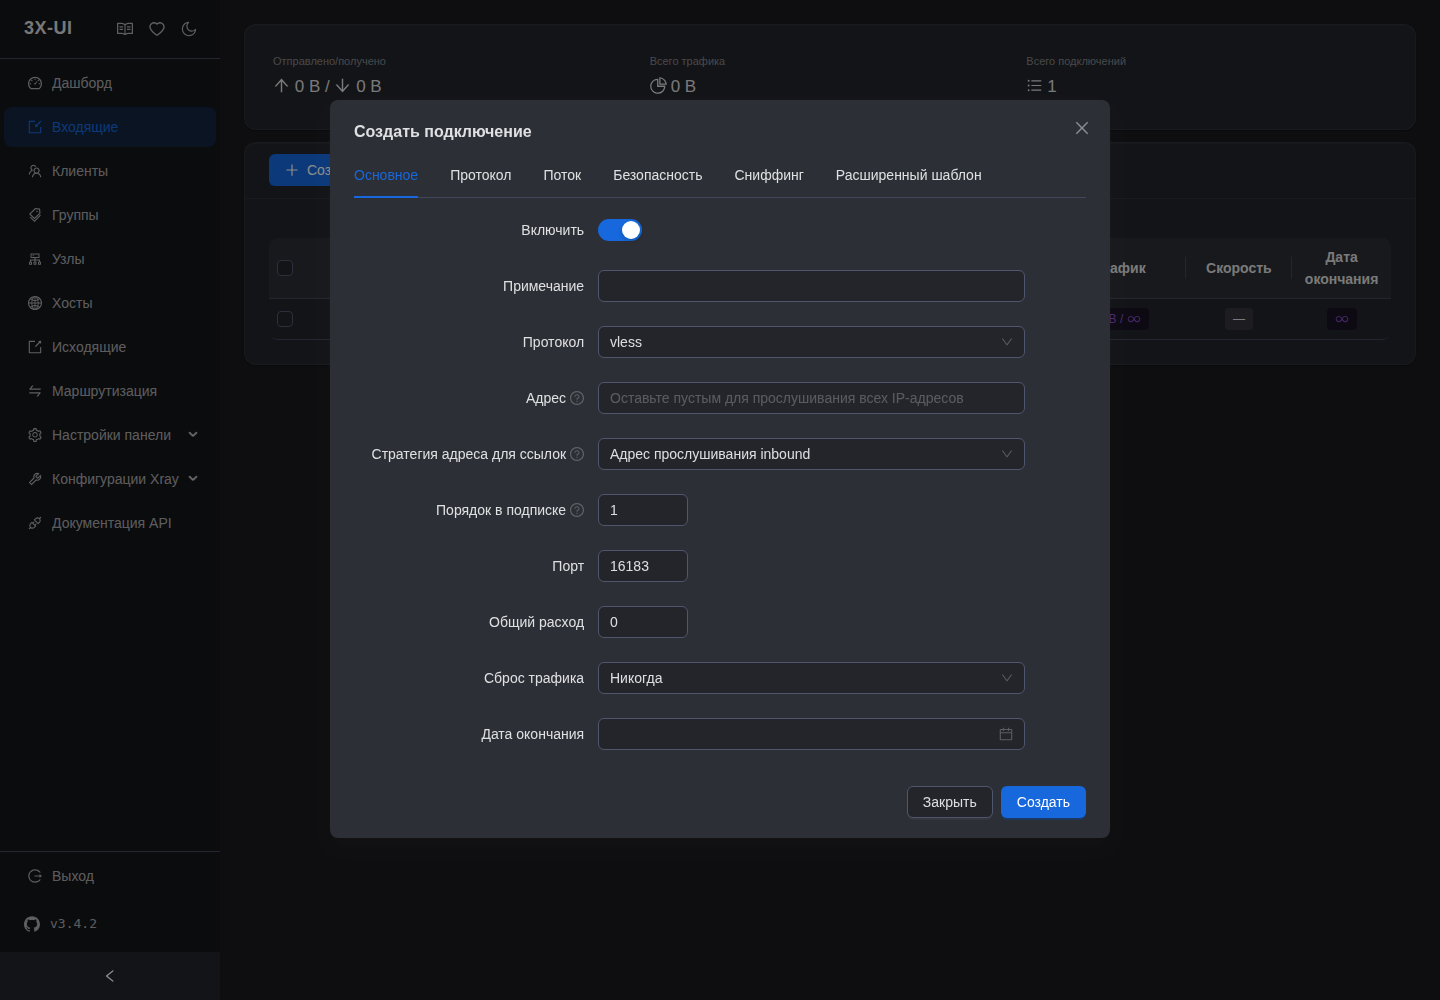Click the Закрыть button
1440x1000 pixels.
pyautogui.click(x=950, y=802)
